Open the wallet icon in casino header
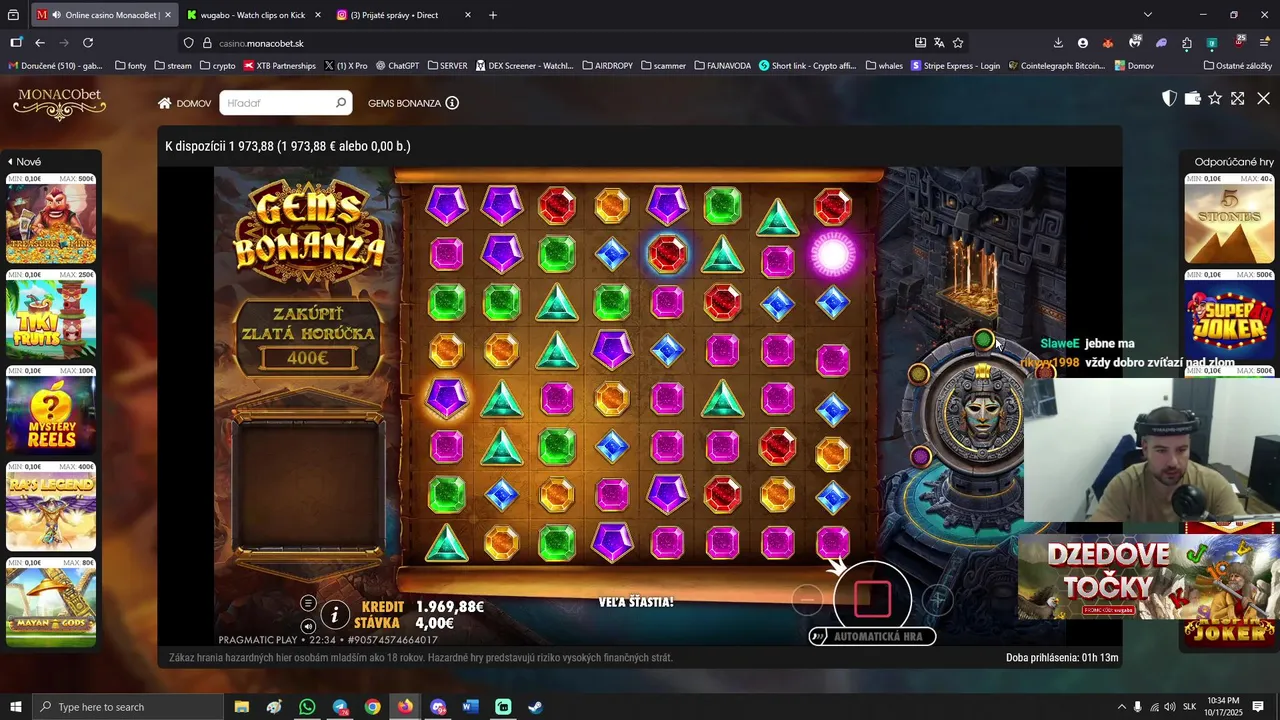The height and width of the screenshot is (720, 1280). [x=1192, y=98]
